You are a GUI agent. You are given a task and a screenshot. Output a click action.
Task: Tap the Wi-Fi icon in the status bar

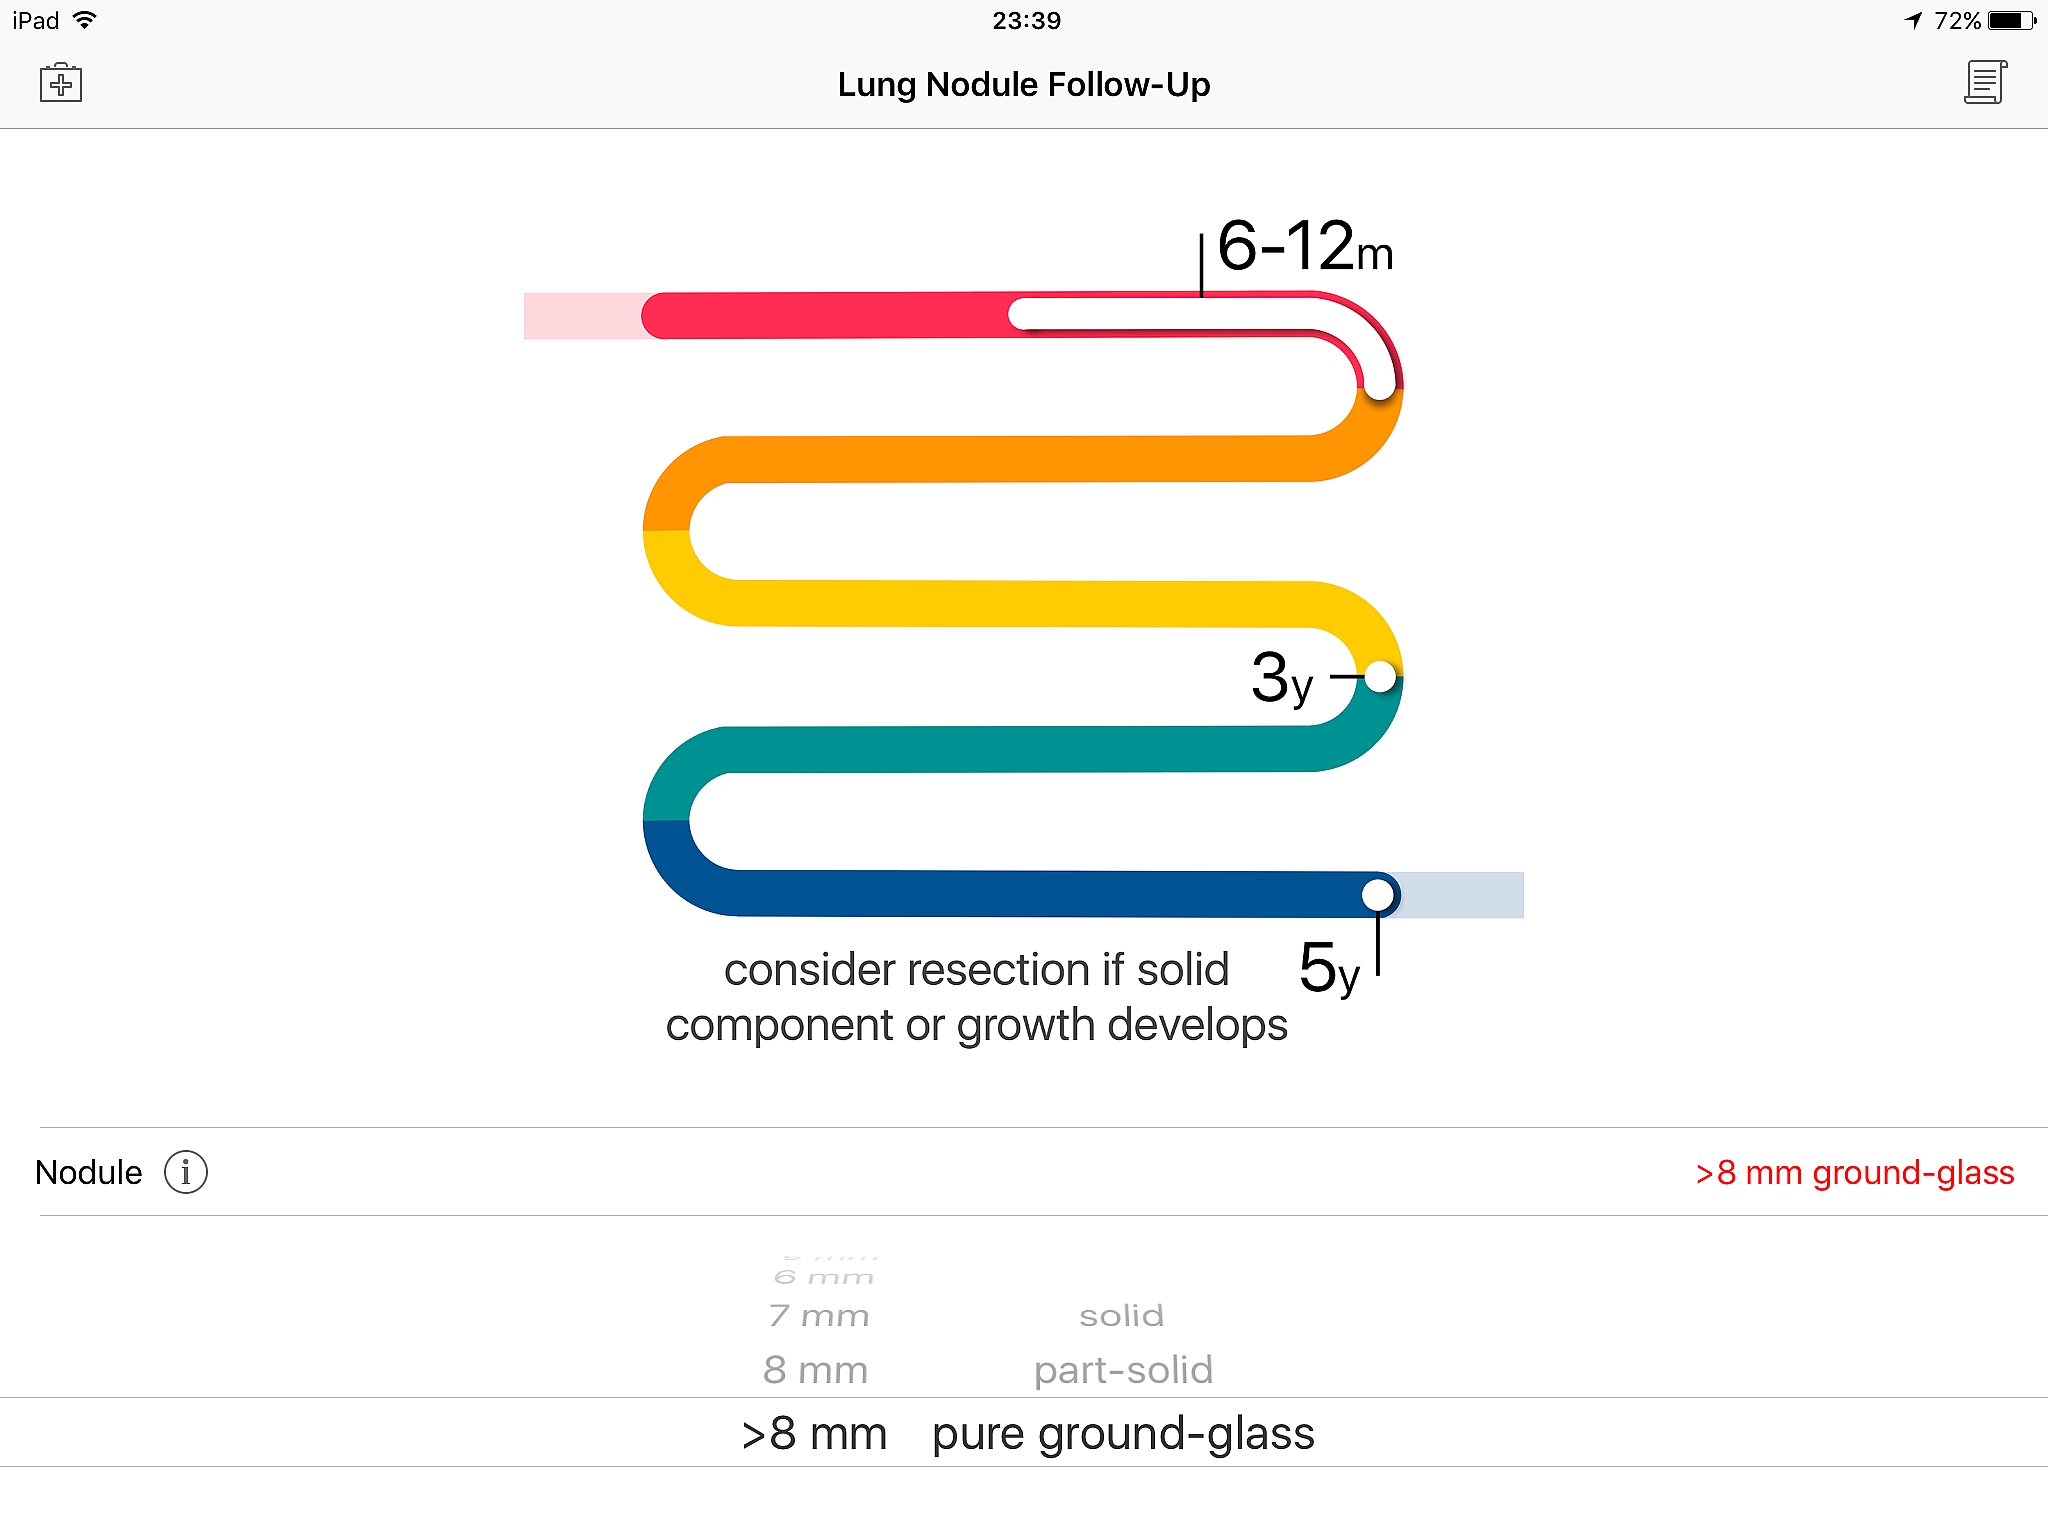pyautogui.click(x=86, y=19)
